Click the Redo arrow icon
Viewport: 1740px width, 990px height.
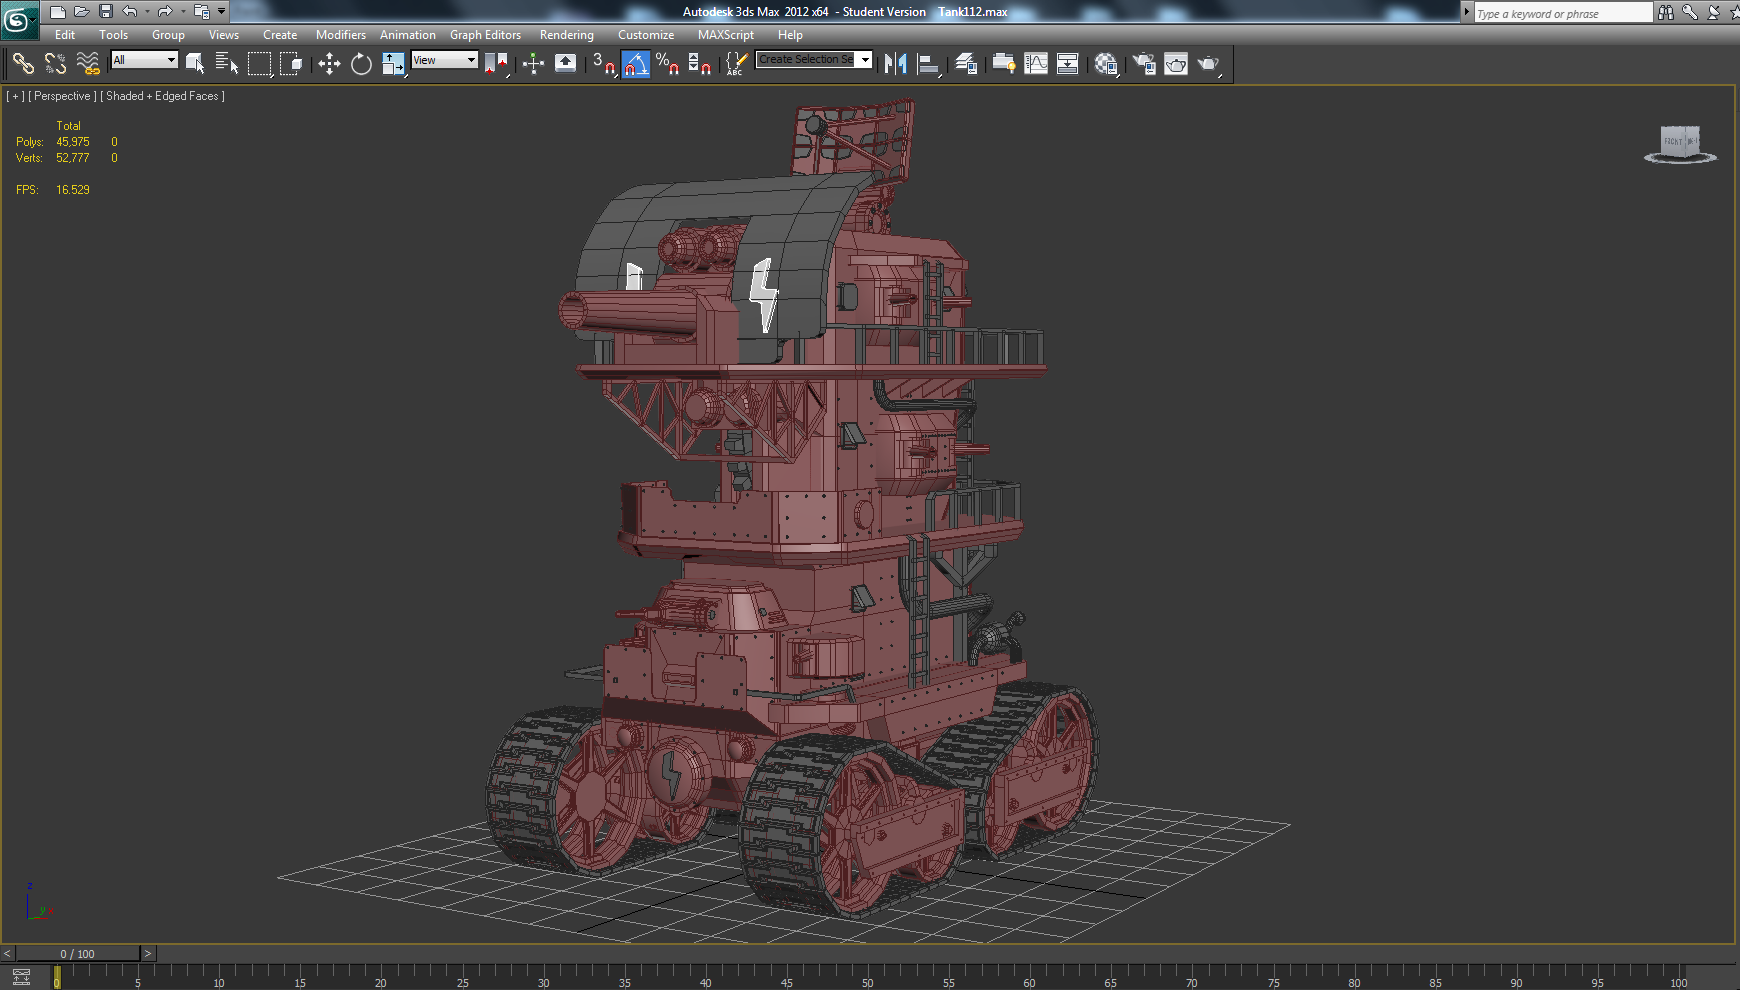[x=165, y=12]
